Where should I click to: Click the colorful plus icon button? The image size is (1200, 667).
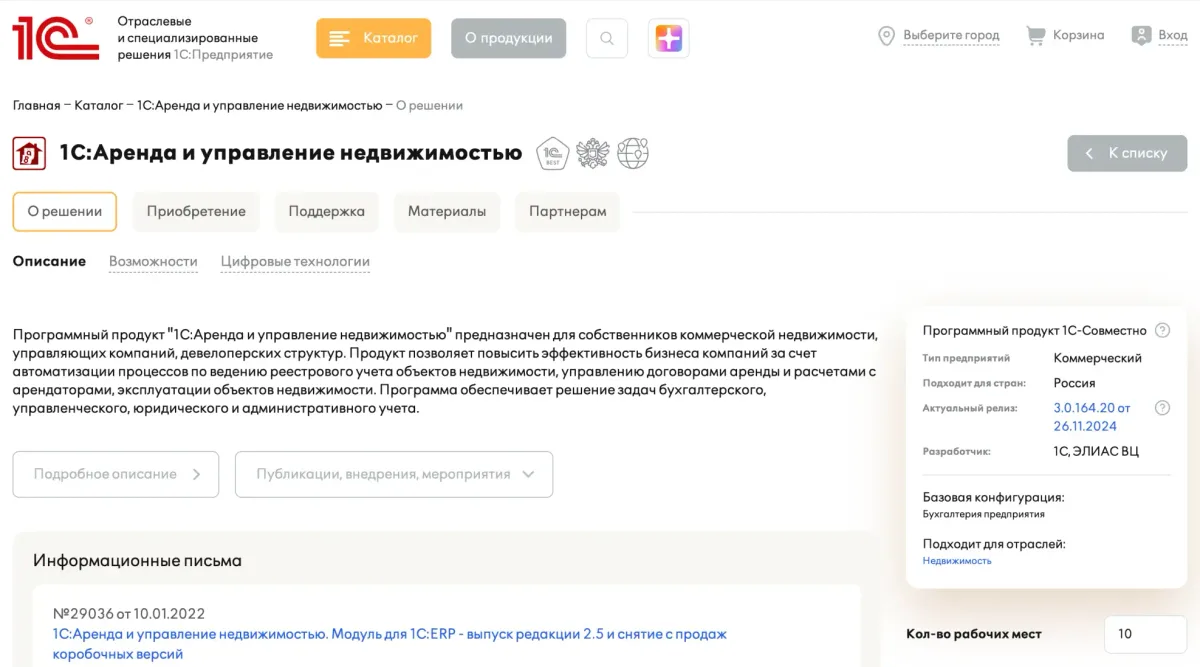click(x=668, y=39)
